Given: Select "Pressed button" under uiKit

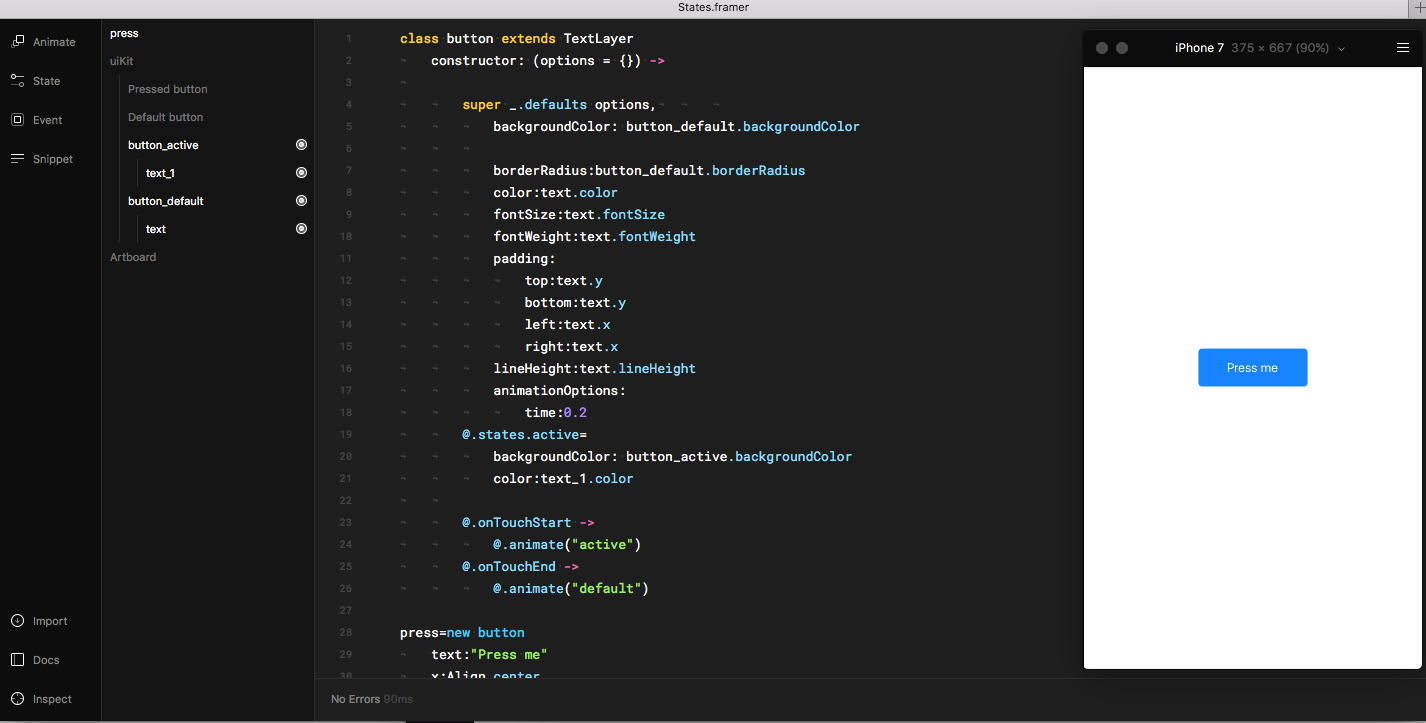Looking at the screenshot, I should (x=167, y=89).
